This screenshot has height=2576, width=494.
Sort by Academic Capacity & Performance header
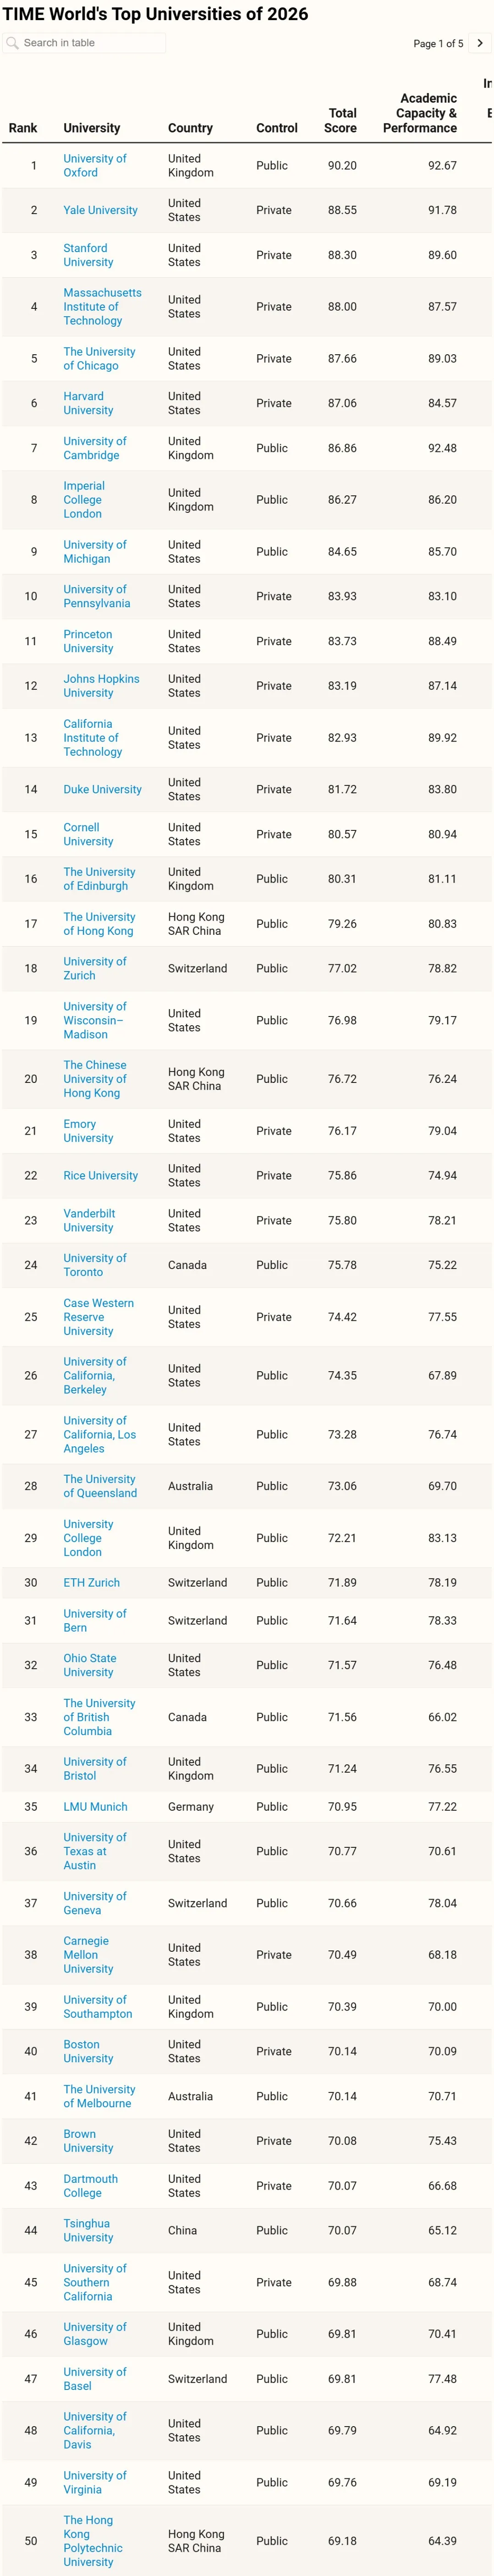pyautogui.click(x=421, y=113)
